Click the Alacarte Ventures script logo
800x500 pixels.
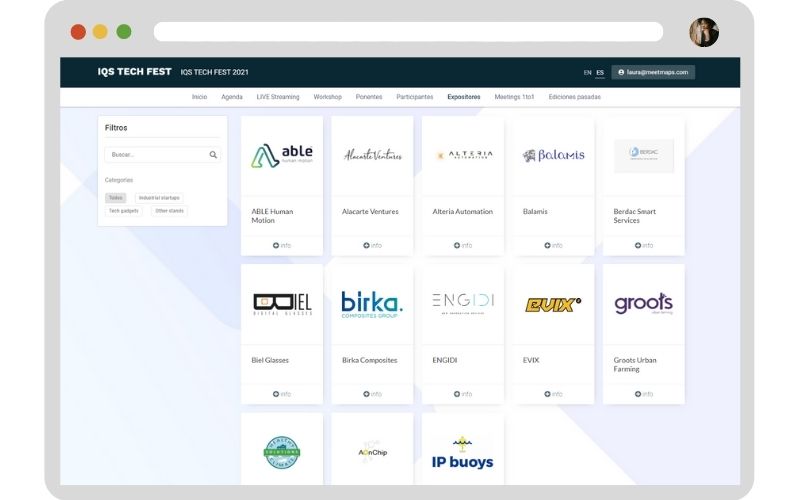[x=372, y=155]
